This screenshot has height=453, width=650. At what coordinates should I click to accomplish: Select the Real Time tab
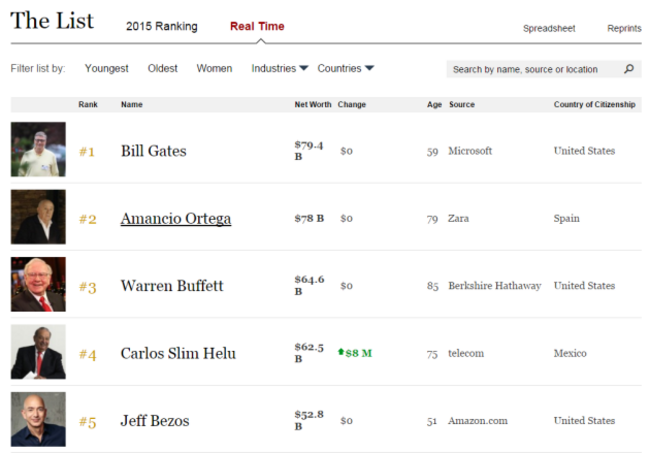pyautogui.click(x=257, y=26)
